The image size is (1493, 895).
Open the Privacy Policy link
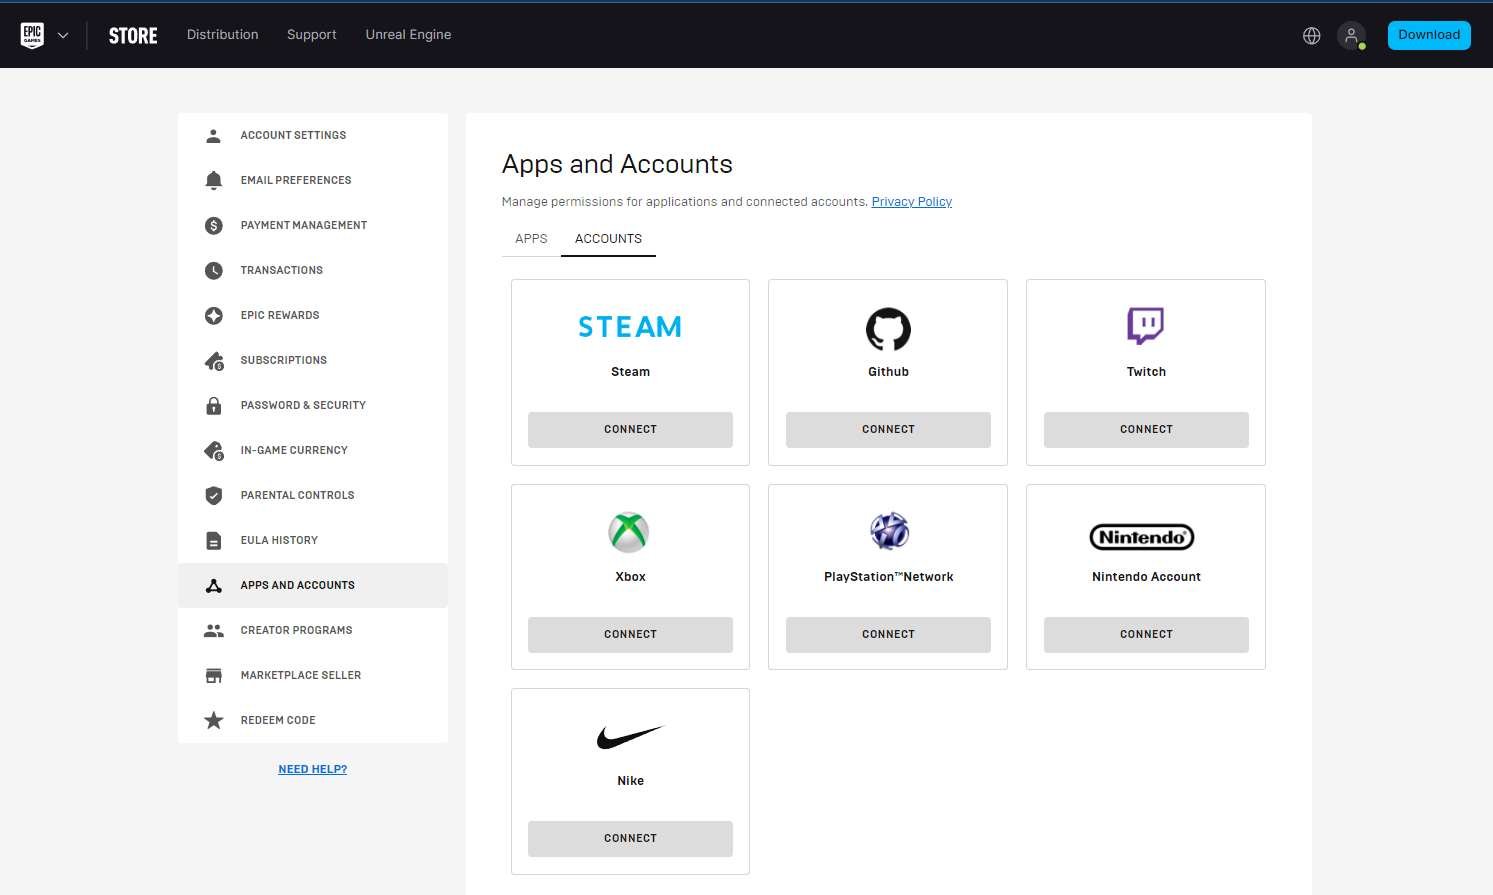tap(911, 202)
